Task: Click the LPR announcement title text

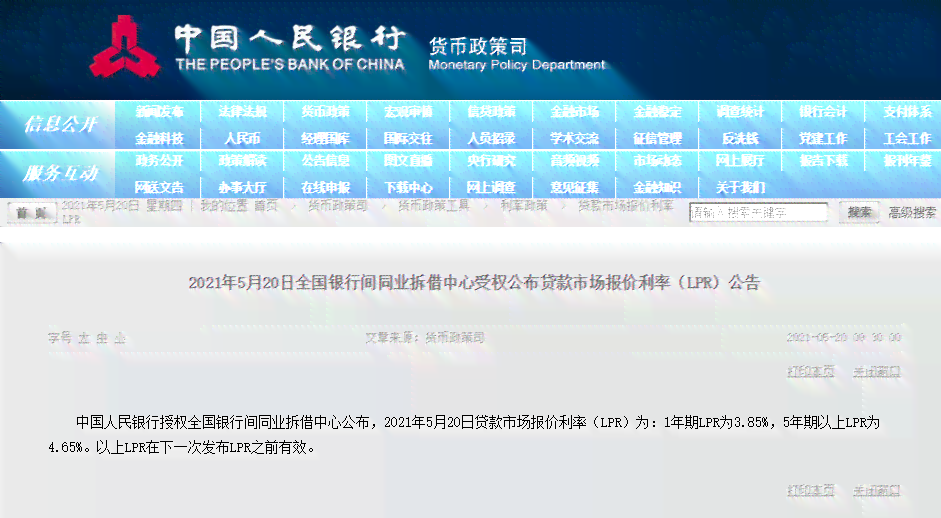Action: click(474, 282)
